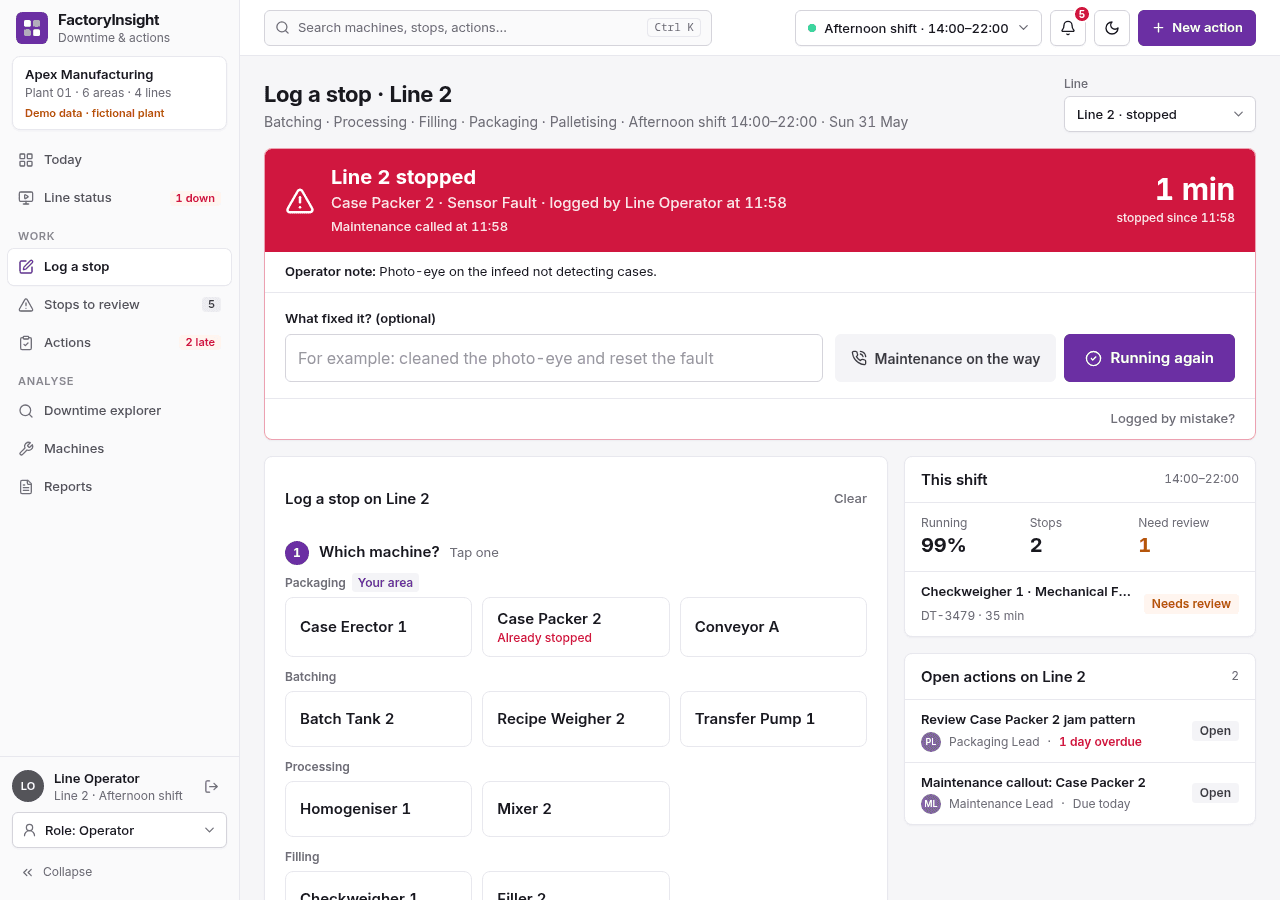Viewport: 1280px width, 900px height.
Task: Open the Line 2 · stopped dropdown
Action: 1159,114
